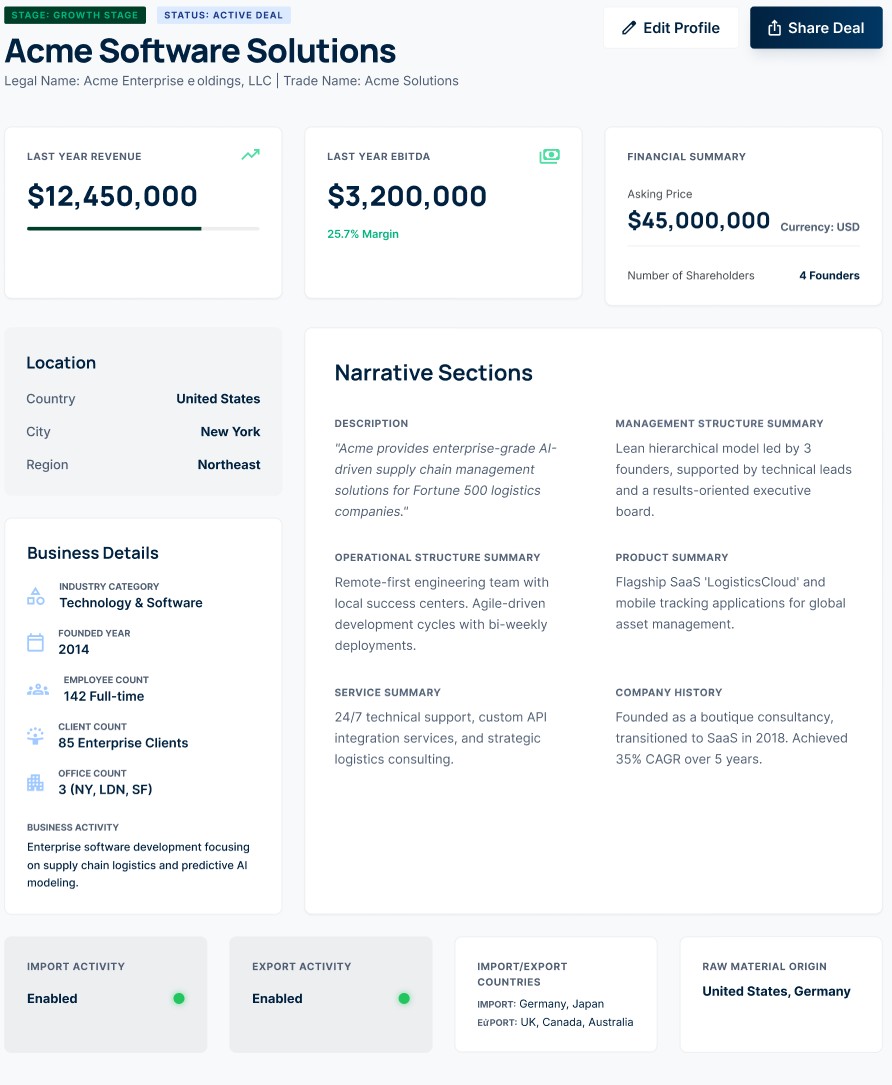The height and width of the screenshot is (1085, 892).
Task: Click the Status: Active Deal badge
Action: (224, 15)
